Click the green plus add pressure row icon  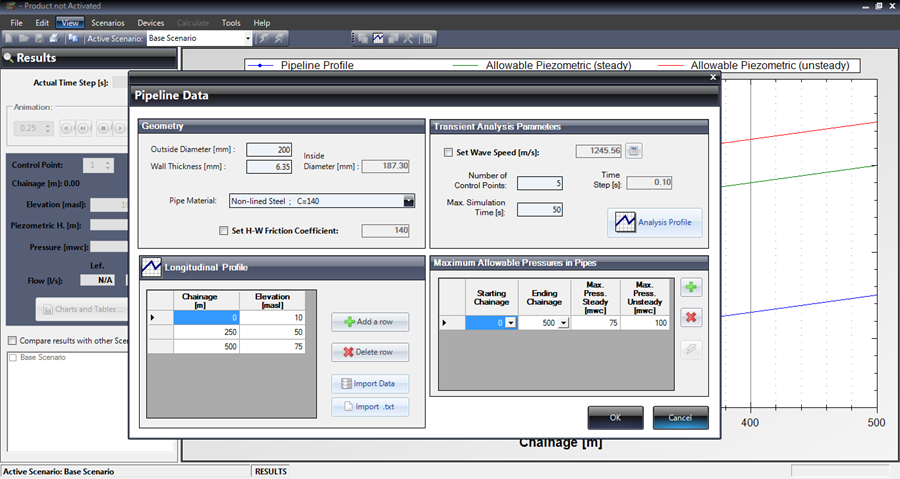689,288
